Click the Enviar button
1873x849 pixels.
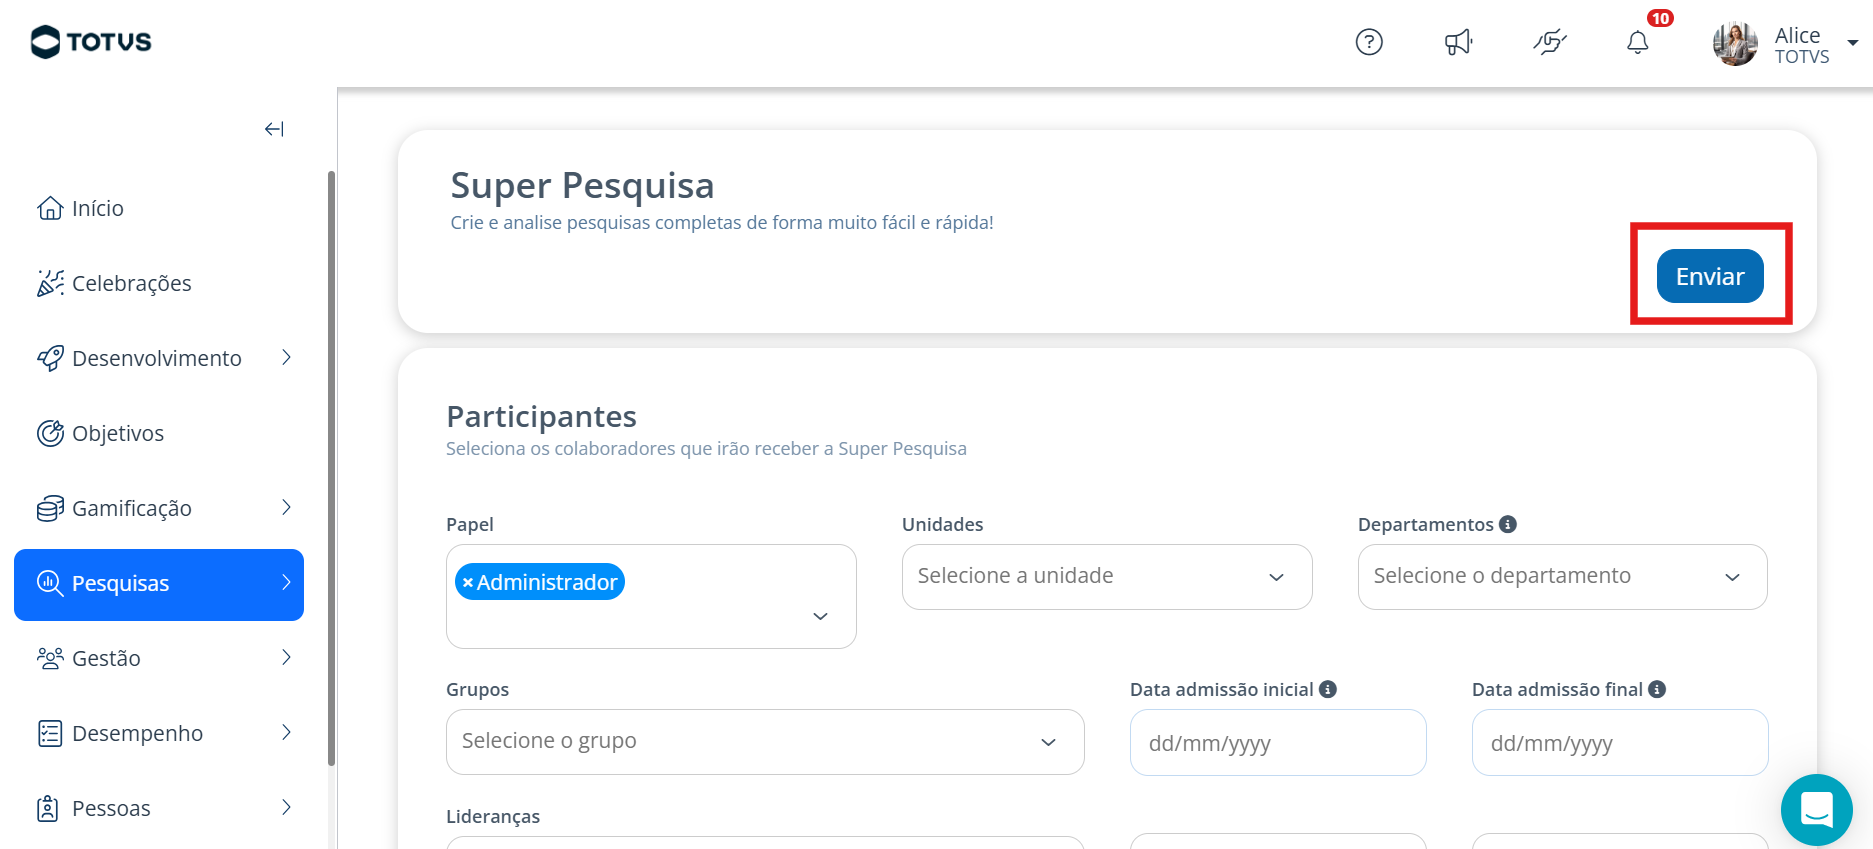click(x=1710, y=276)
